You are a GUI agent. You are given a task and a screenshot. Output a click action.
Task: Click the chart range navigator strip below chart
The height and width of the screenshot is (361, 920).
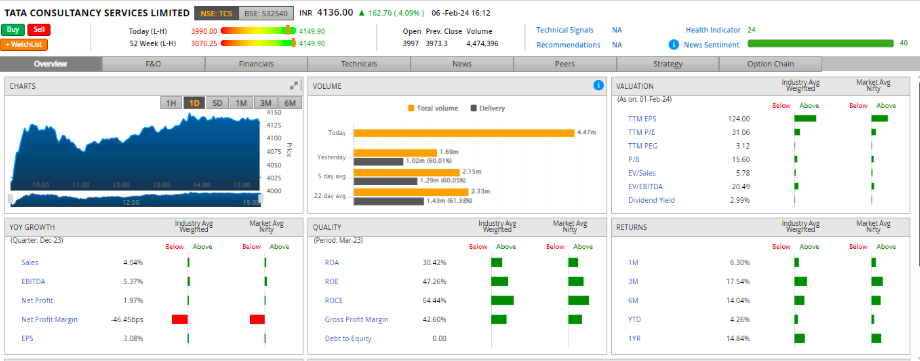[136, 200]
